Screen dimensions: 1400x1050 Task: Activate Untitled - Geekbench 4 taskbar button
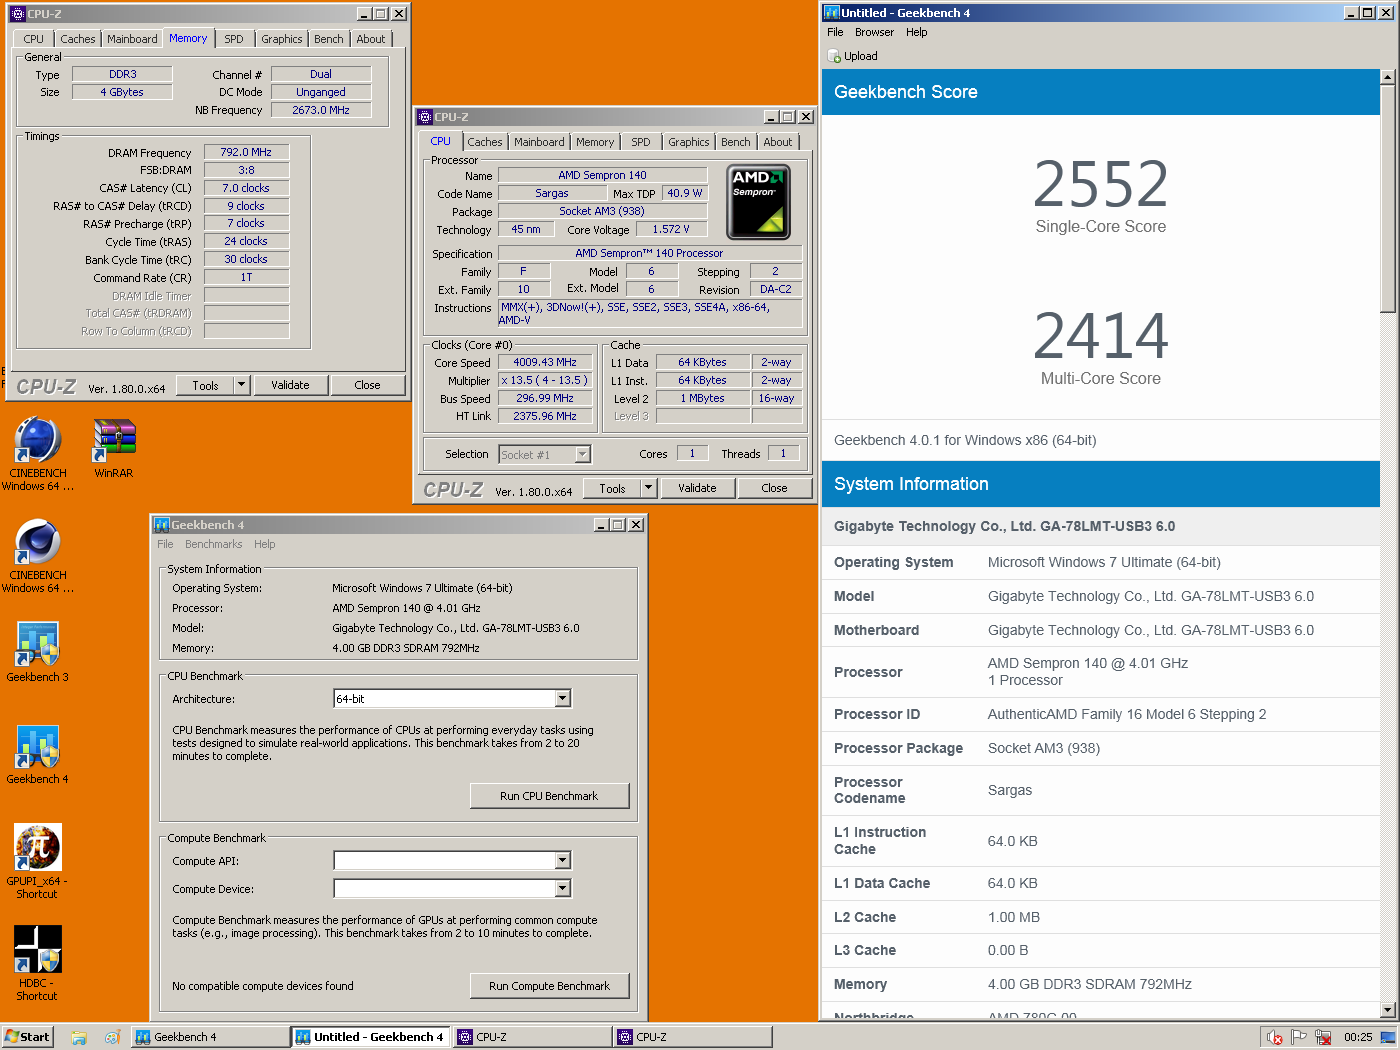click(x=370, y=1037)
